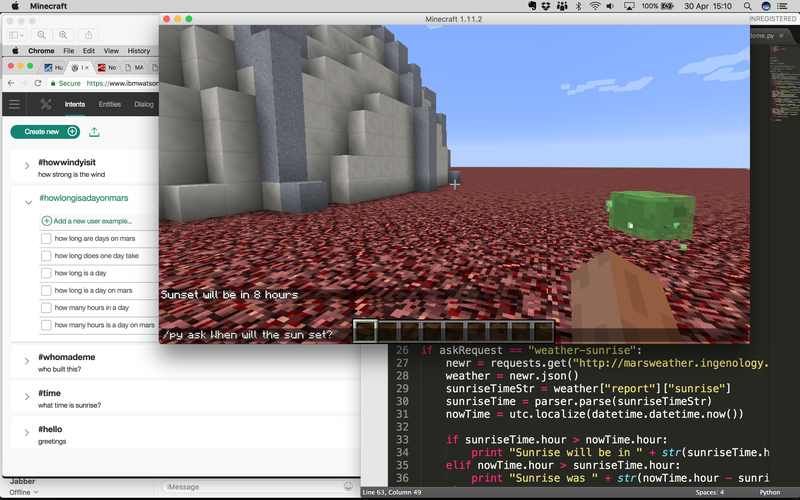Screen dimensions: 800x500
Task: Click the tools icon beside Intents tab
Action: tap(46, 104)
